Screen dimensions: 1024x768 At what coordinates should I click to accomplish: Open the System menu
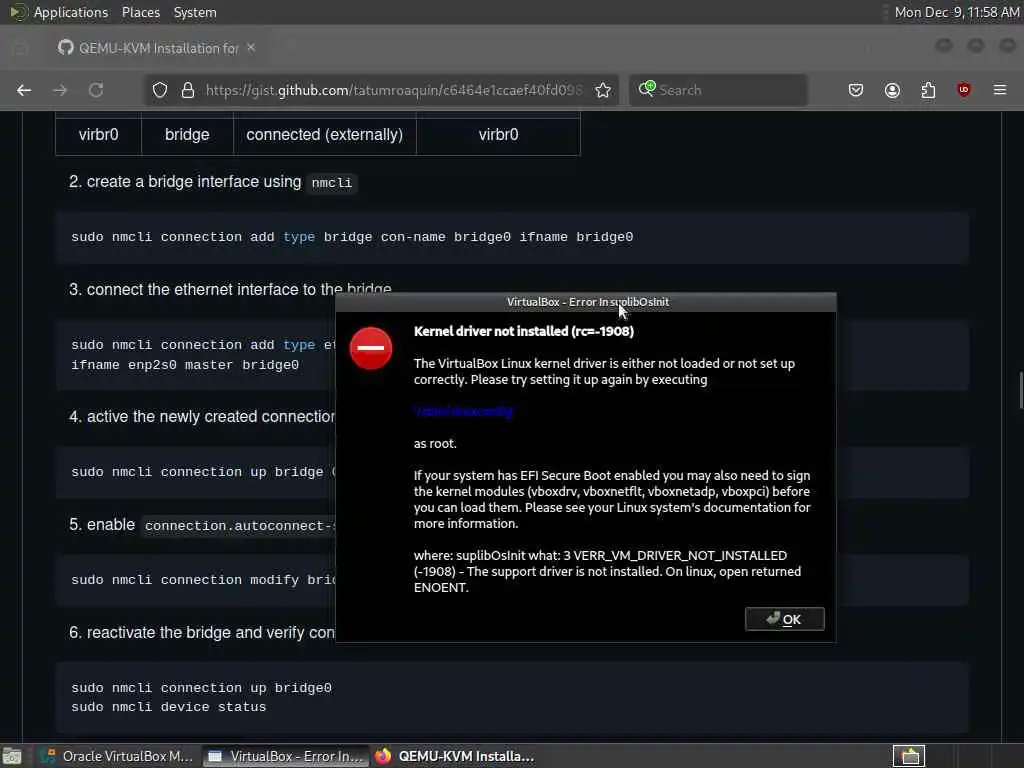point(195,12)
